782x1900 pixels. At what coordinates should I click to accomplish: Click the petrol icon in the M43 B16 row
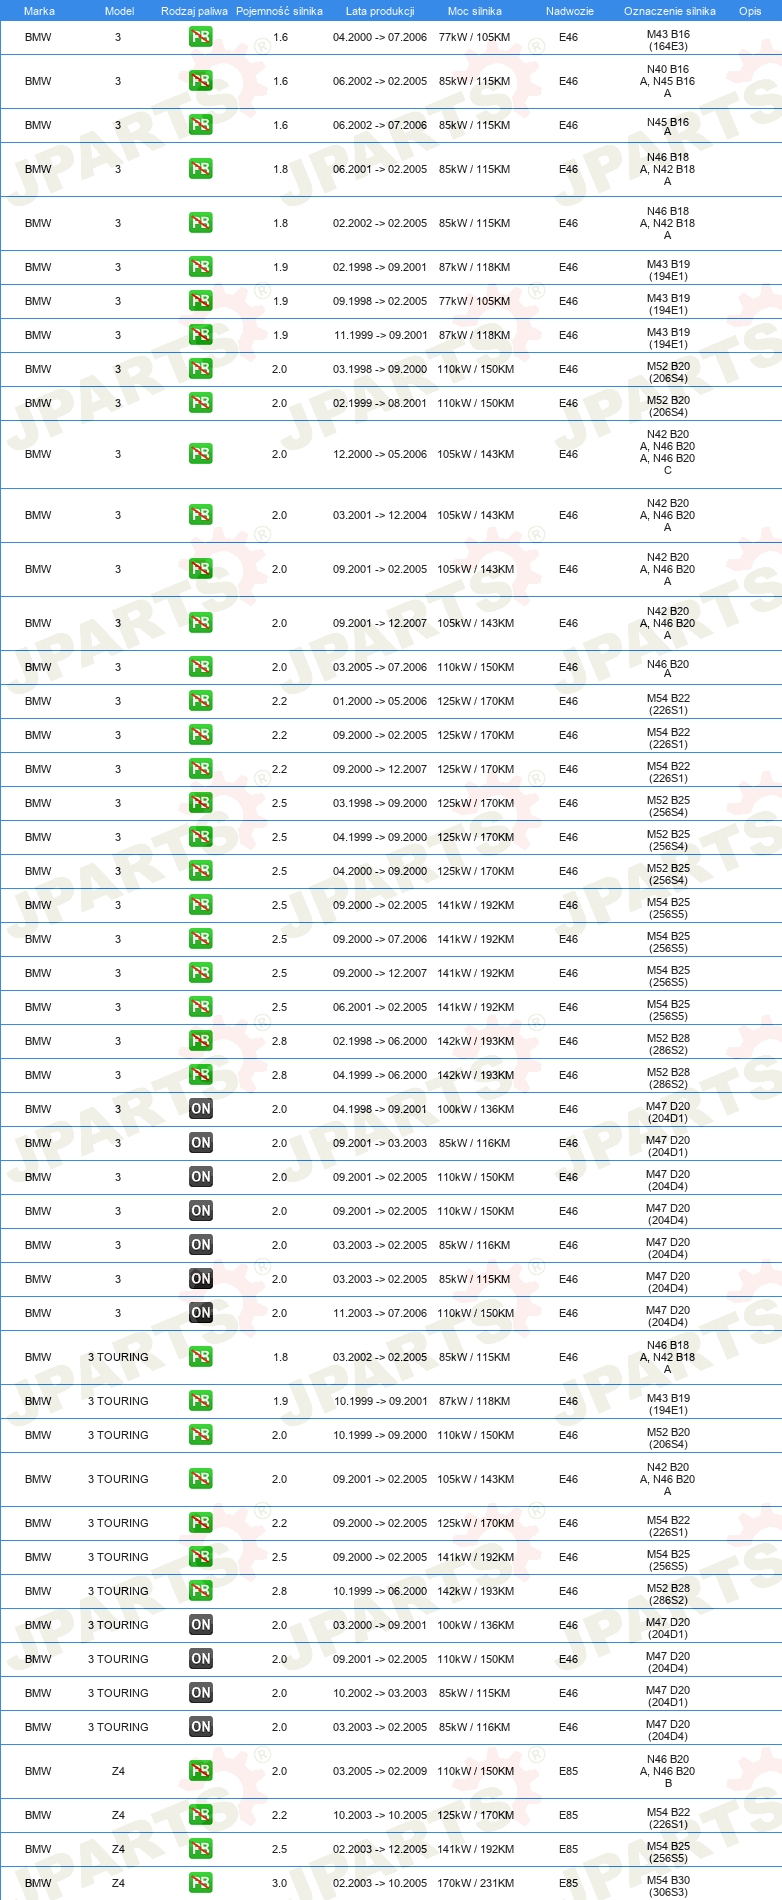201,37
